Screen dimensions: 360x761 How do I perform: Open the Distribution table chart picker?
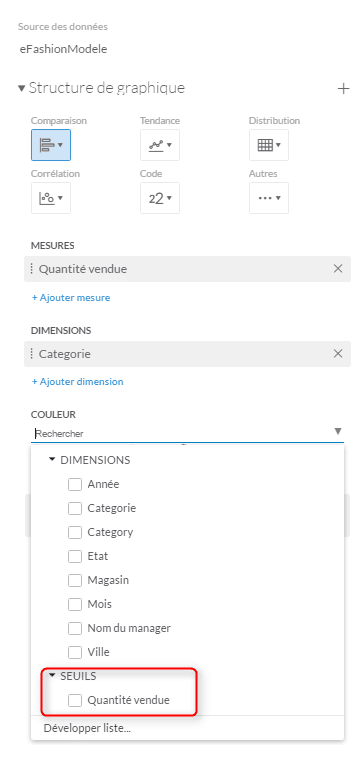(269, 145)
